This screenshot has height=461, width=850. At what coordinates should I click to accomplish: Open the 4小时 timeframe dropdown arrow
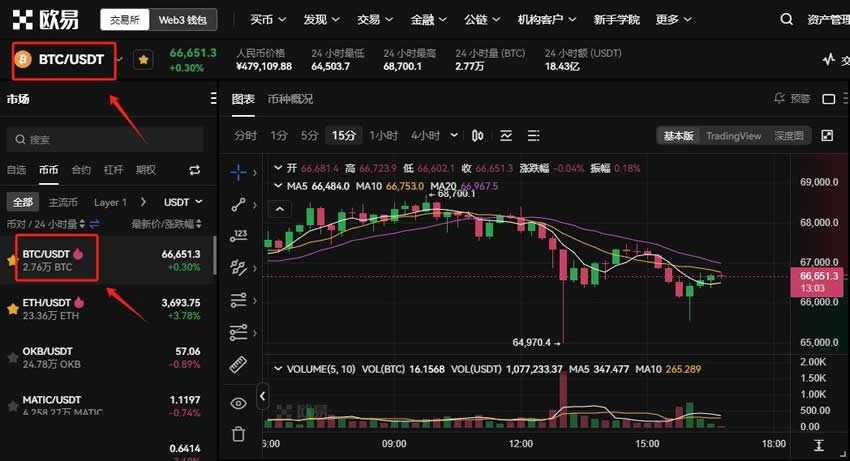click(454, 135)
